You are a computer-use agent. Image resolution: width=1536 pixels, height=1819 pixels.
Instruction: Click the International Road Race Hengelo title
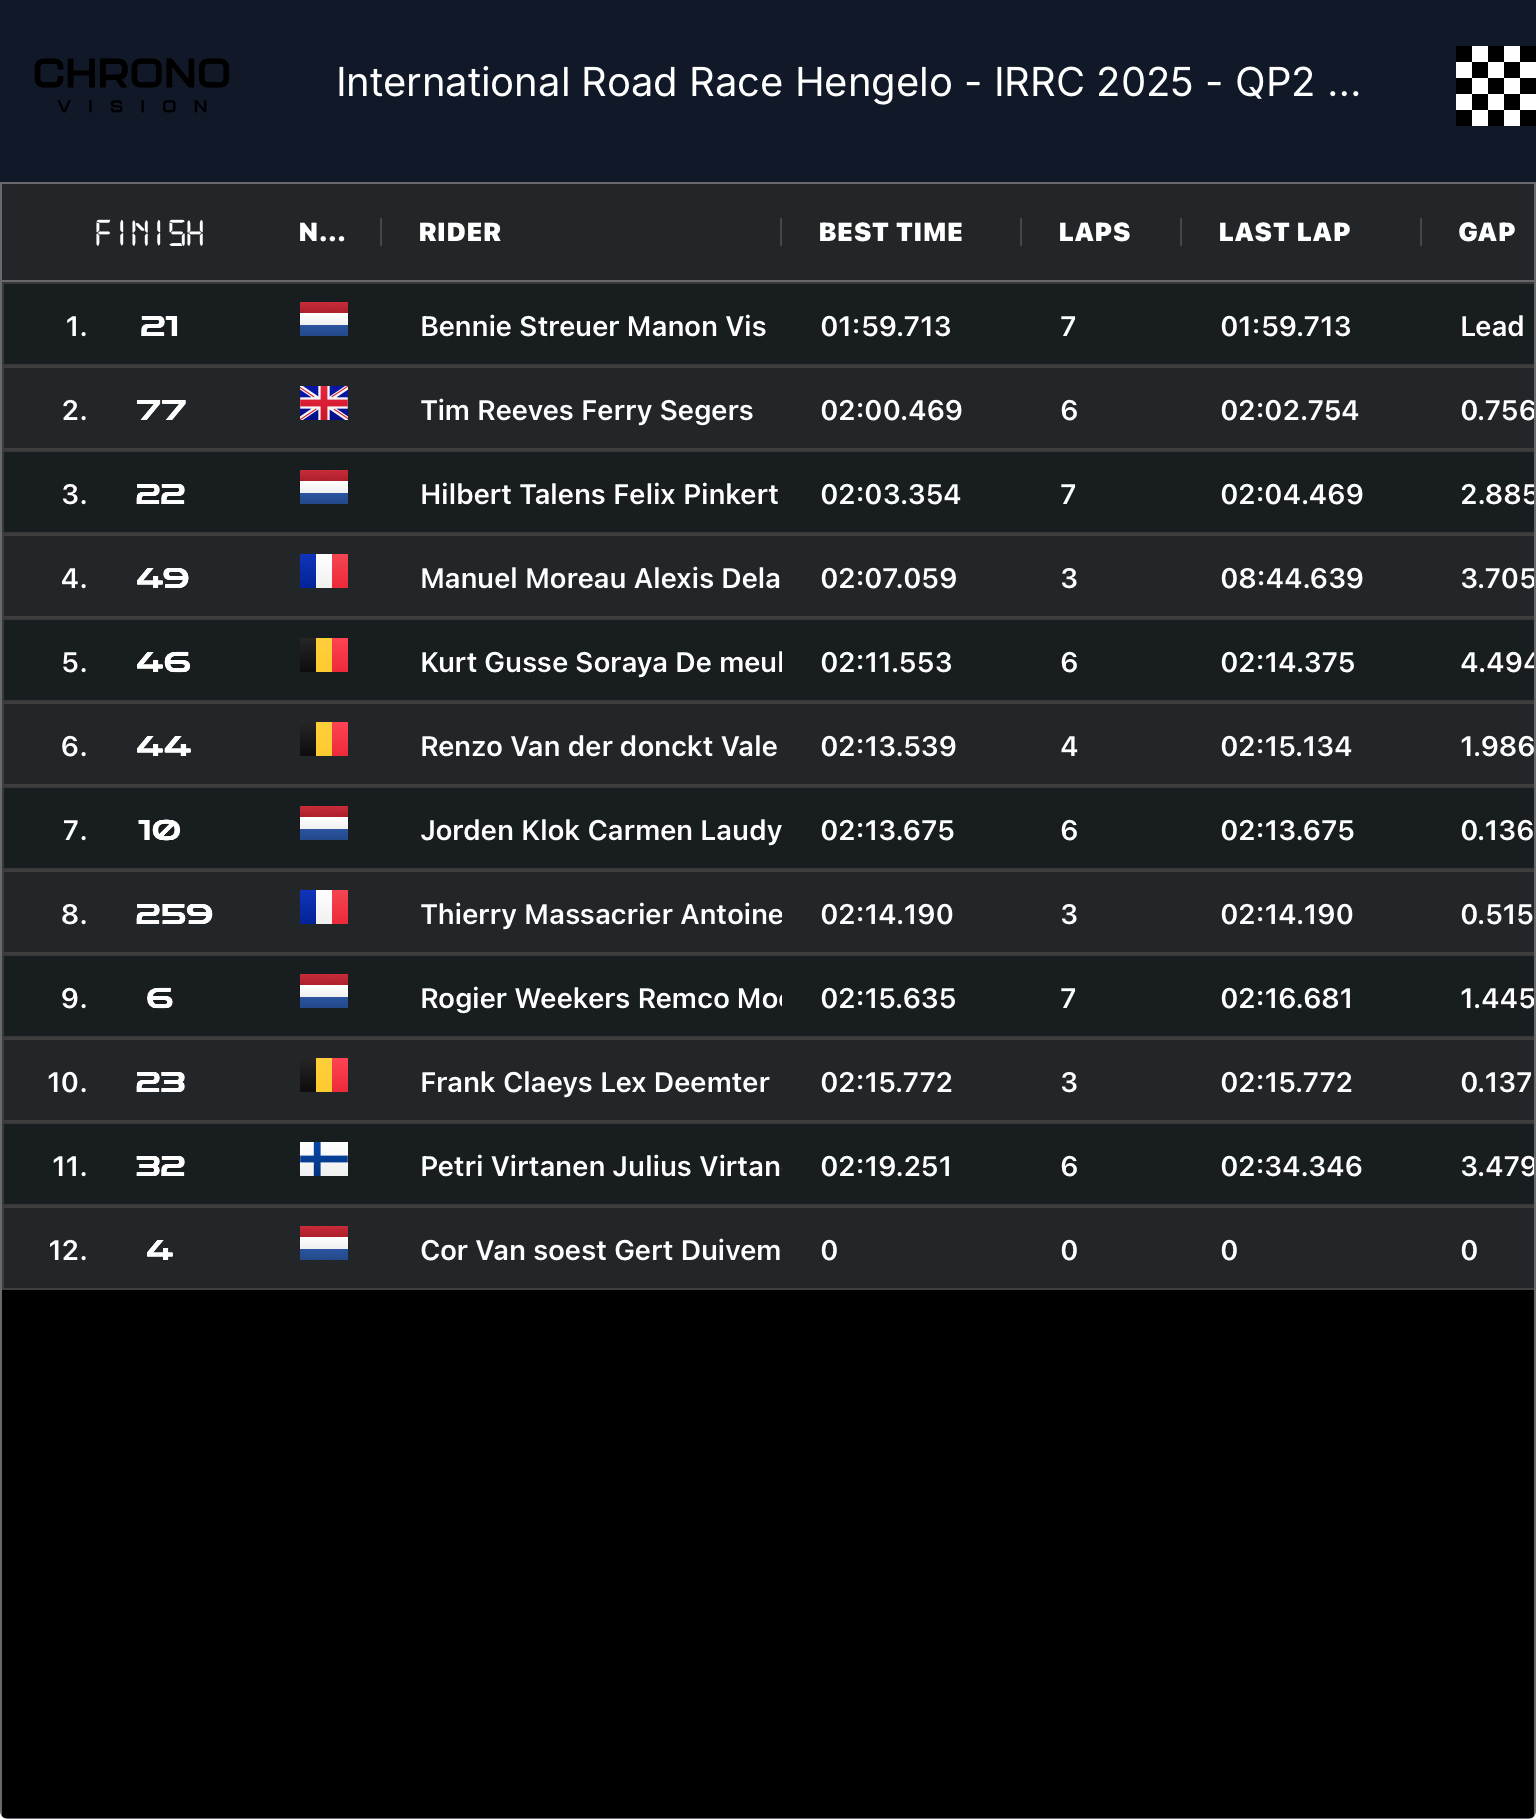click(848, 82)
